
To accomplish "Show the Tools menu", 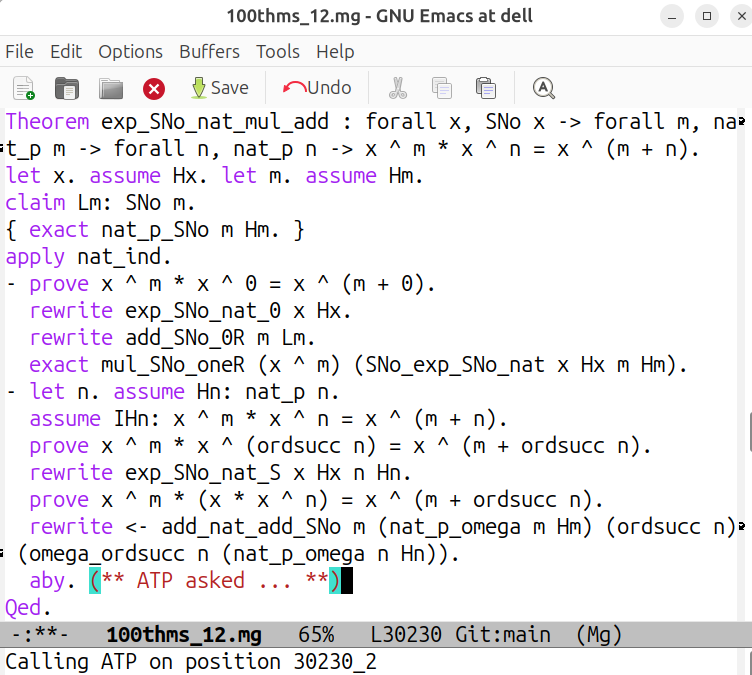I will (x=277, y=51).
